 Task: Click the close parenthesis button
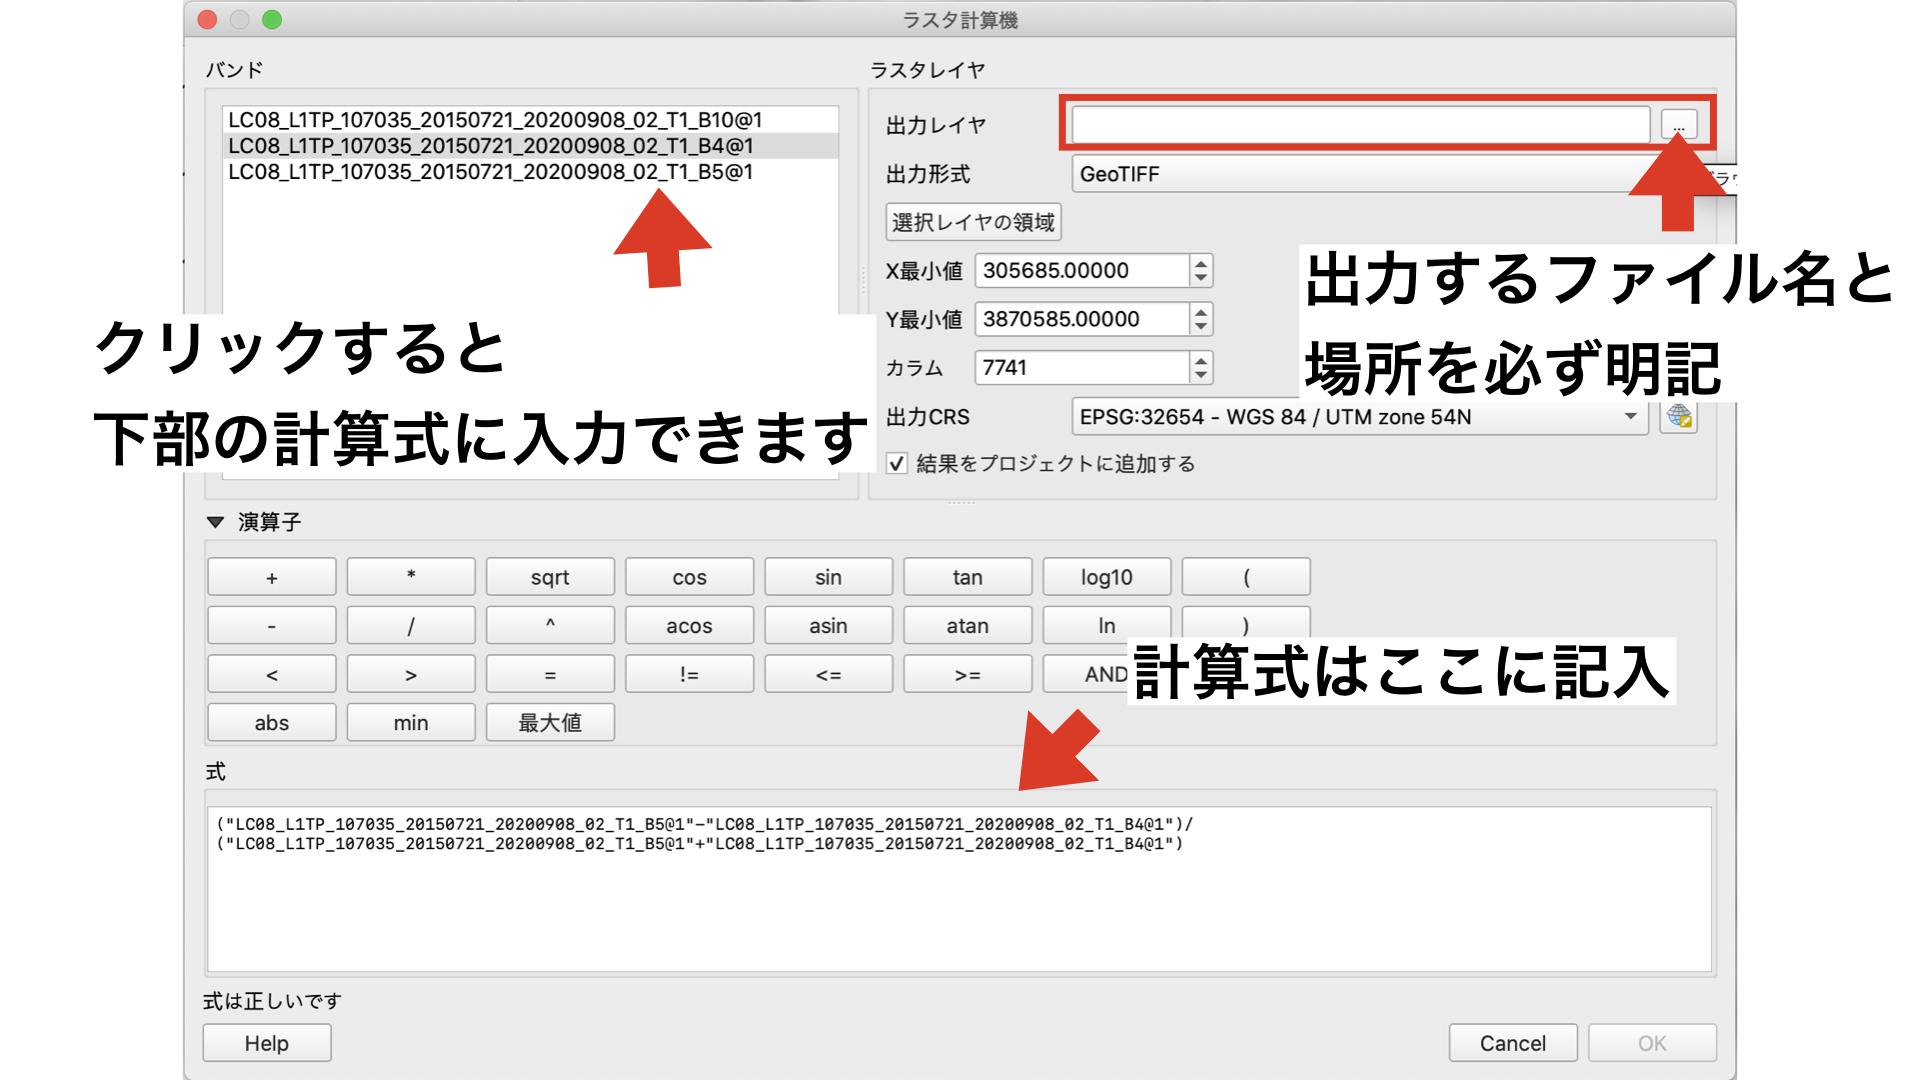pos(1246,622)
